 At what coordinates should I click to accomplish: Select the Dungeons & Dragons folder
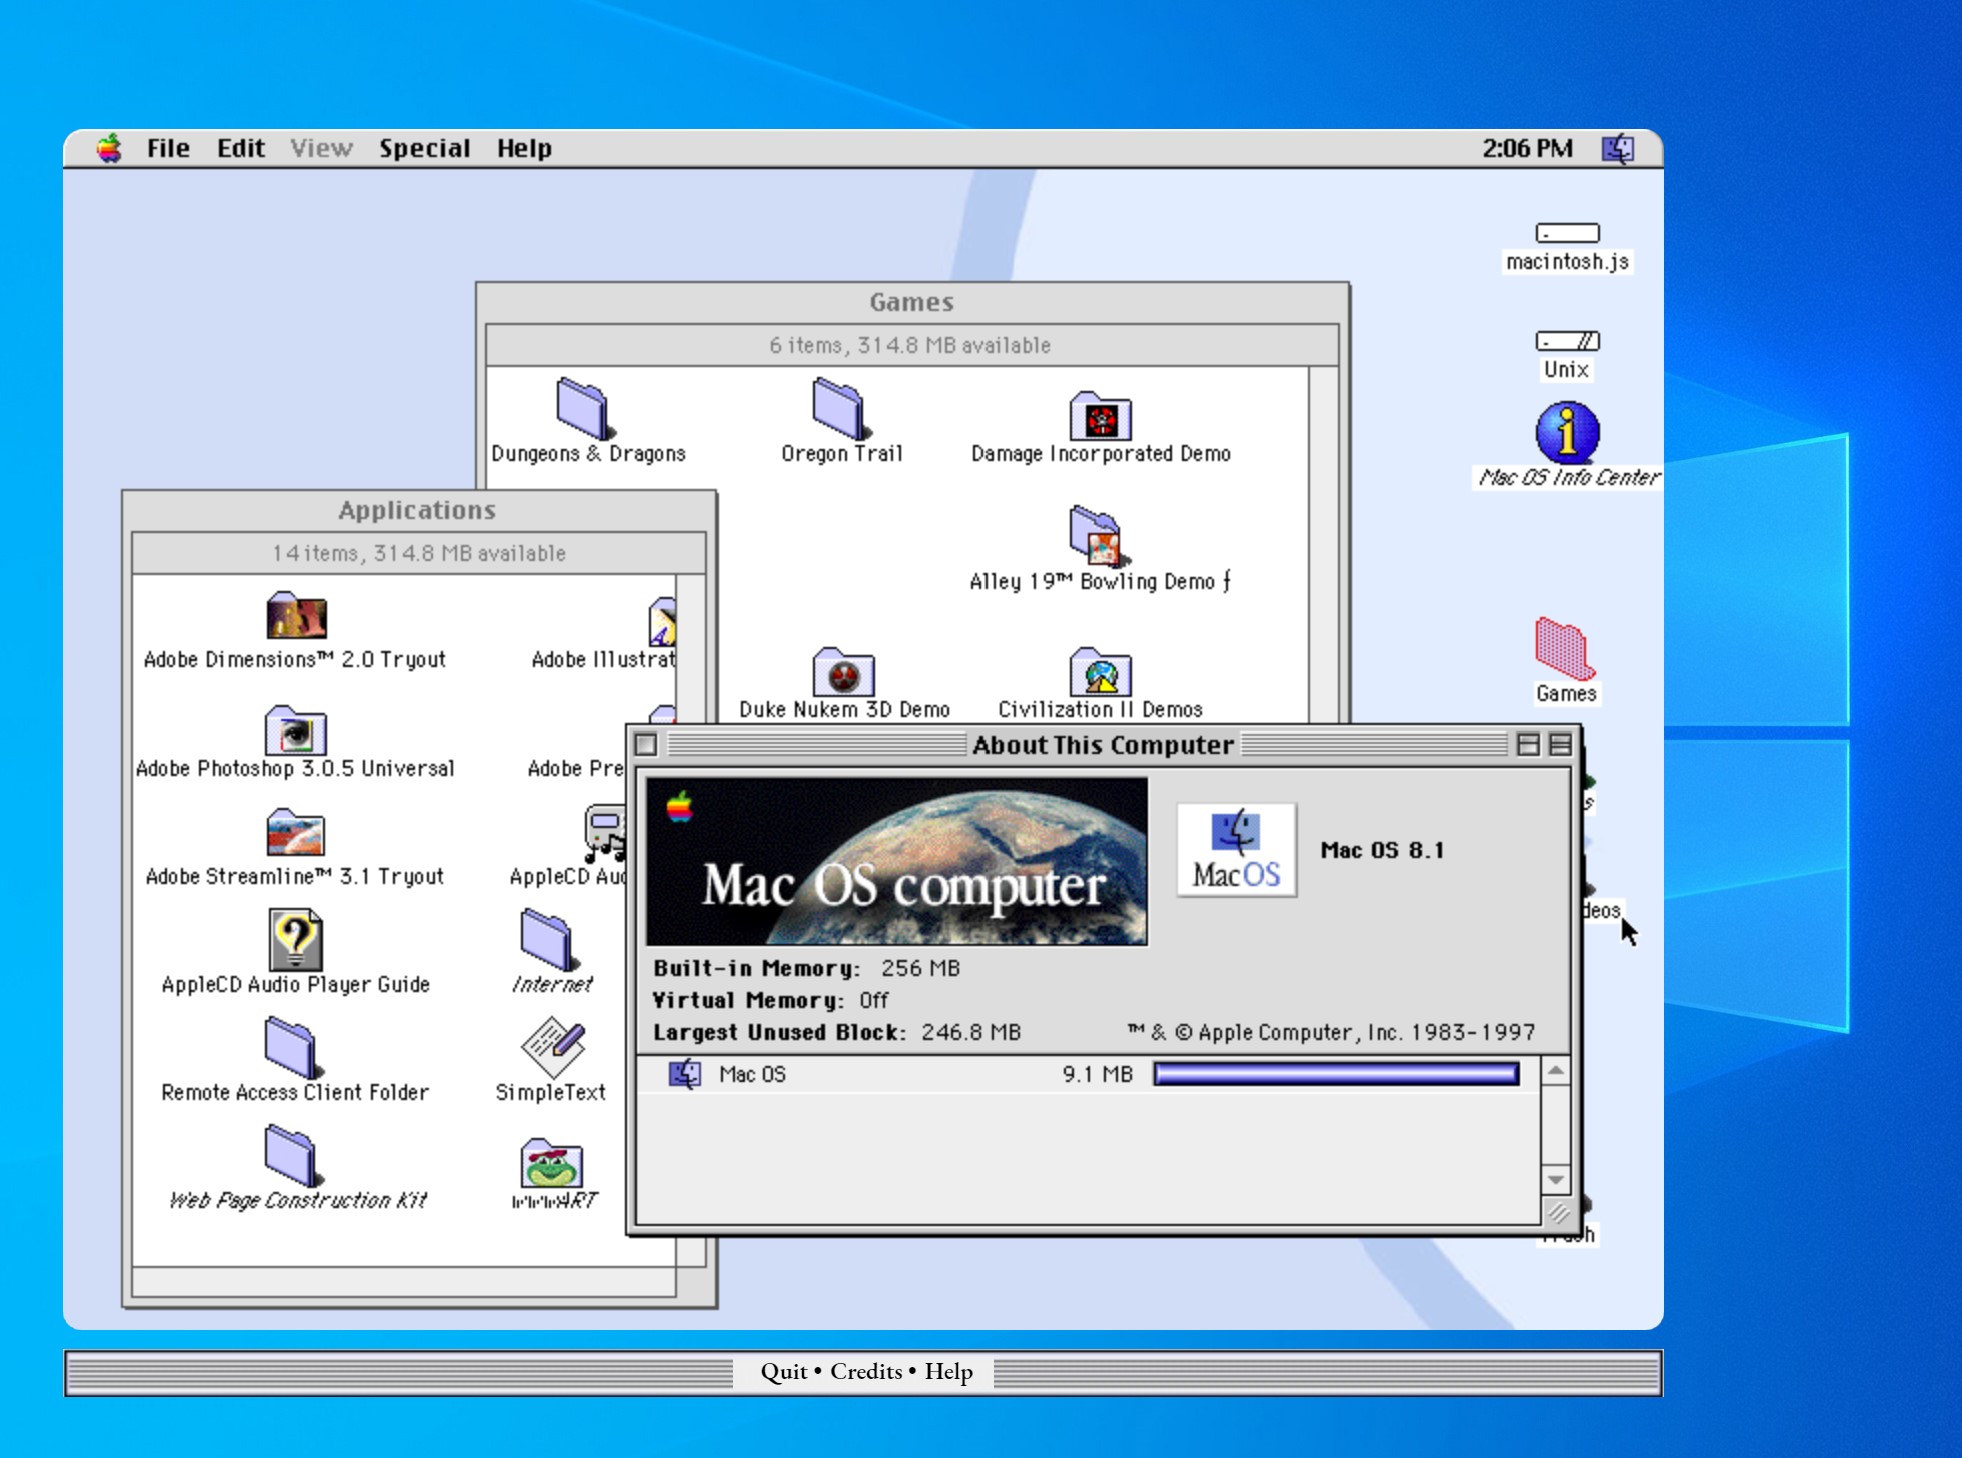(584, 409)
